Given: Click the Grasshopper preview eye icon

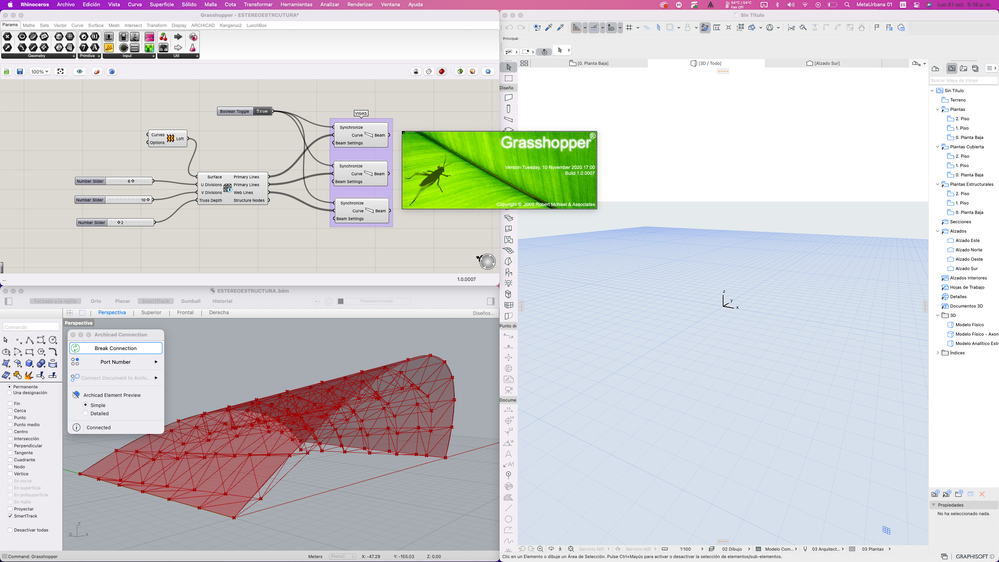Looking at the screenshot, I should pos(80,72).
